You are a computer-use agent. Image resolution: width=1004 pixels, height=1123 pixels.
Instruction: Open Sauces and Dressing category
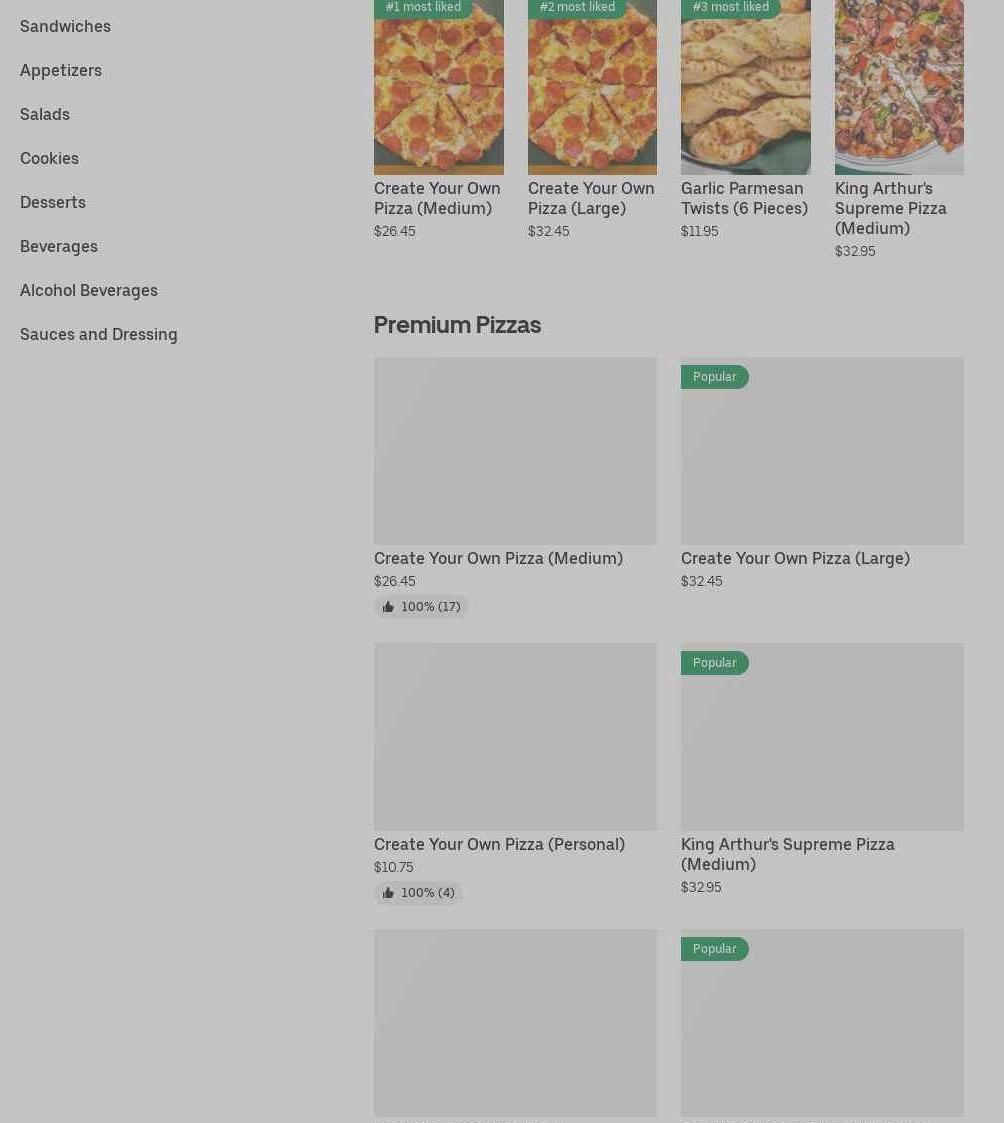(99, 334)
